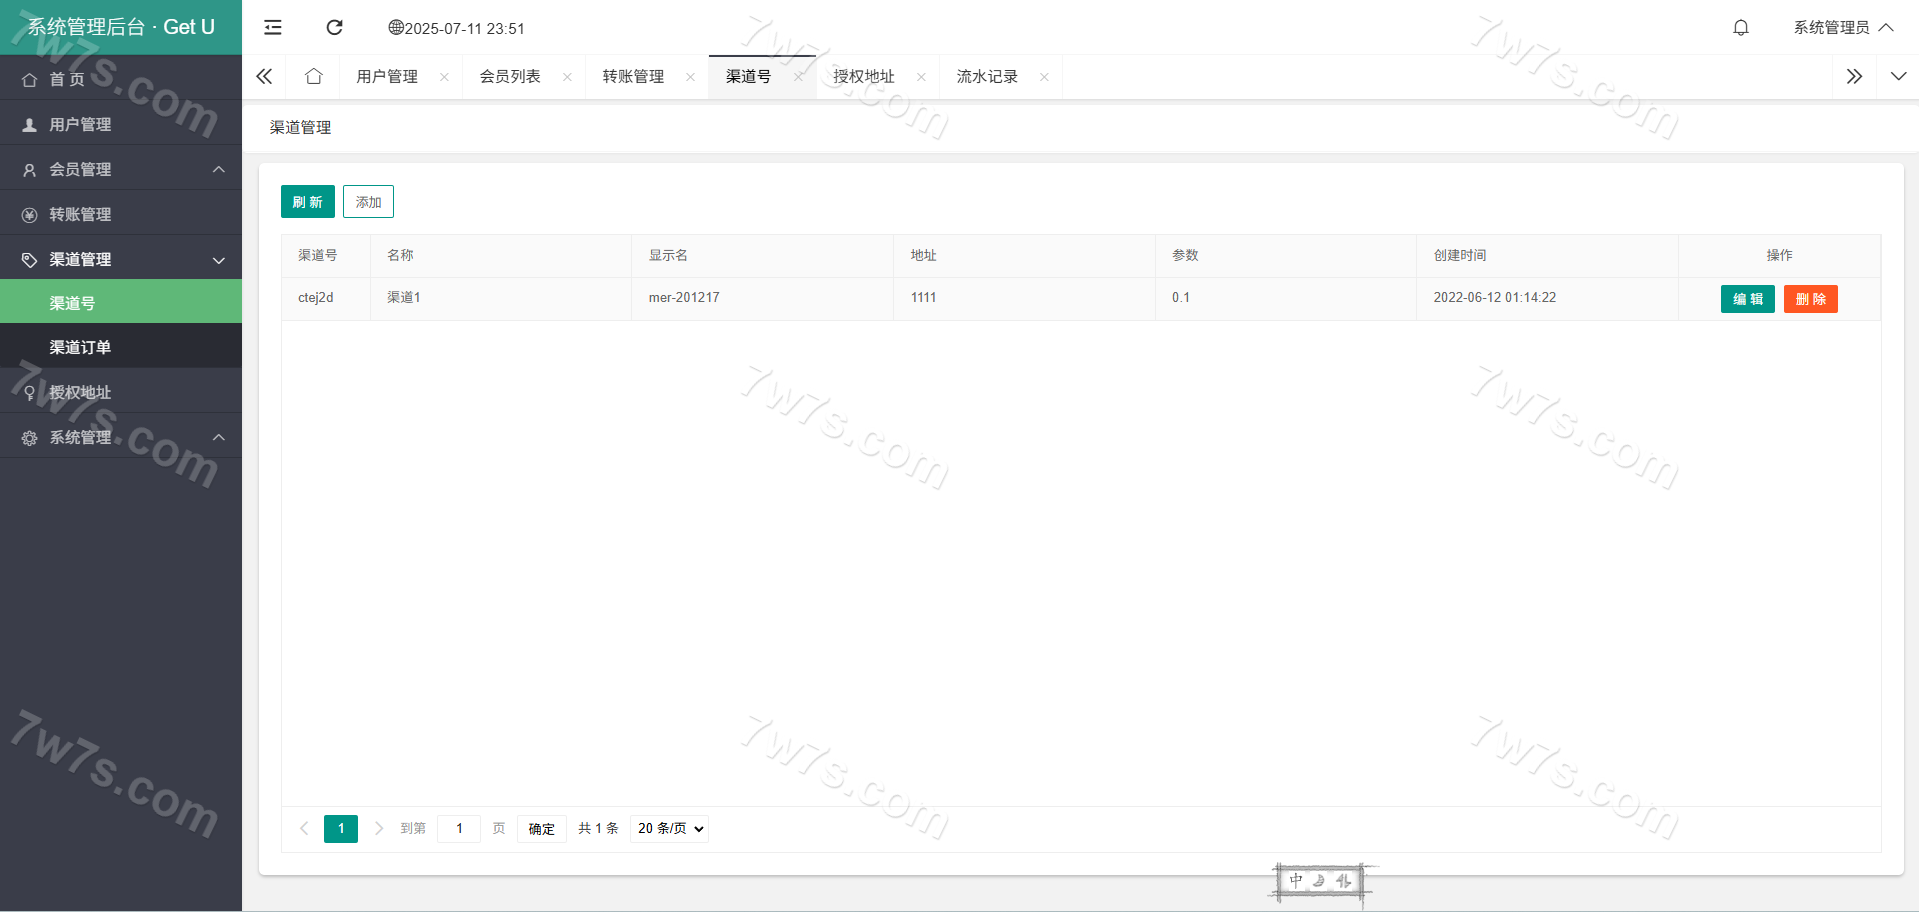Image resolution: width=1919 pixels, height=912 pixels.
Task: Click the page number jump input field
Action: pos(459,829)
